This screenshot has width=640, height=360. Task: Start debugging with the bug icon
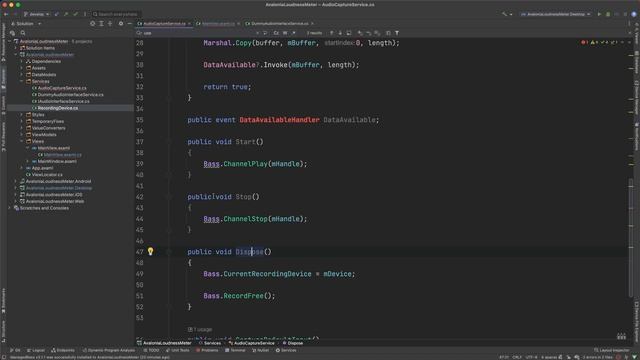608,14
